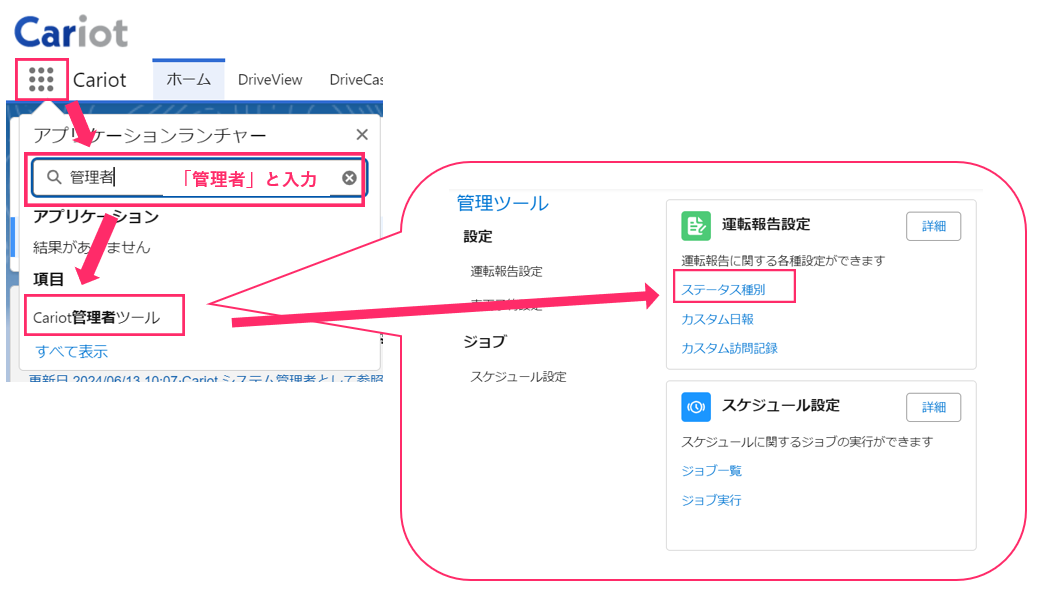
Task: Click the 運転報告設定 green icon
Action: (696, 226)
